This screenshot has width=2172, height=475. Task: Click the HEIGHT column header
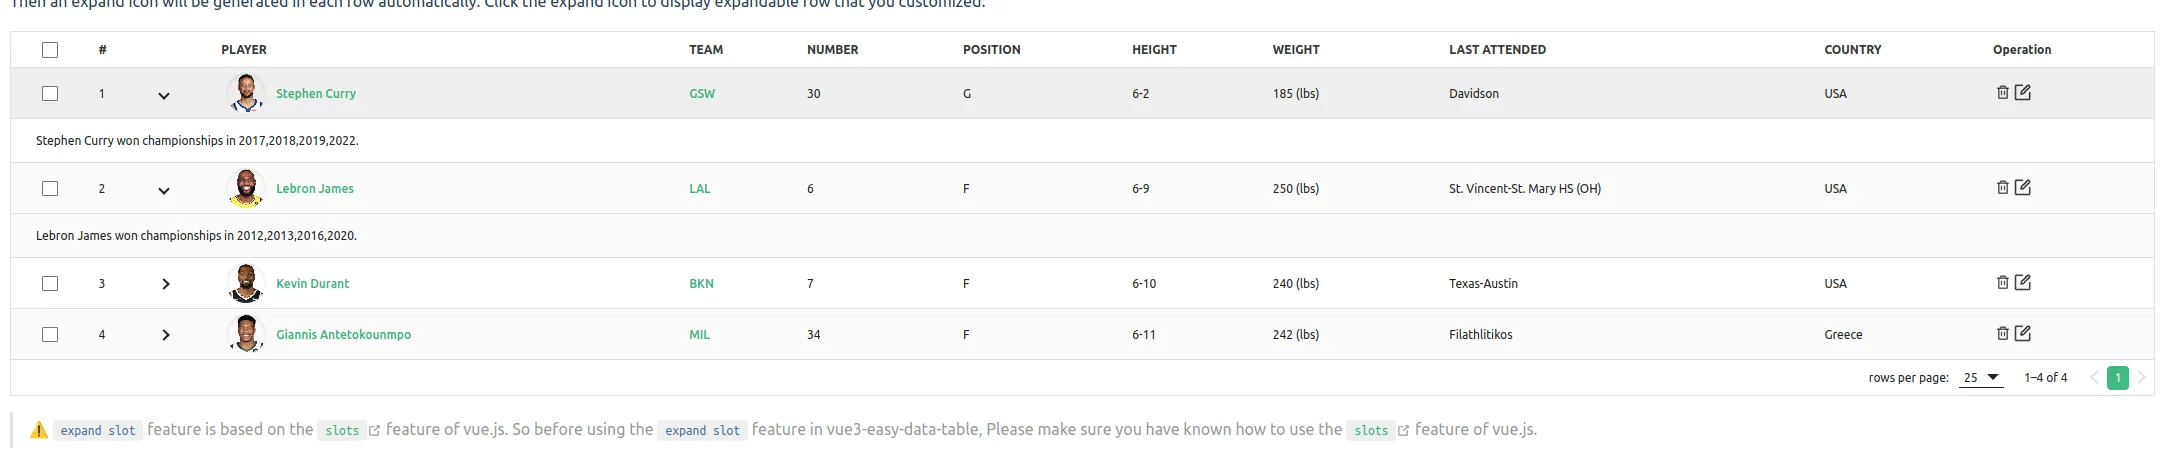[1154, 50]
